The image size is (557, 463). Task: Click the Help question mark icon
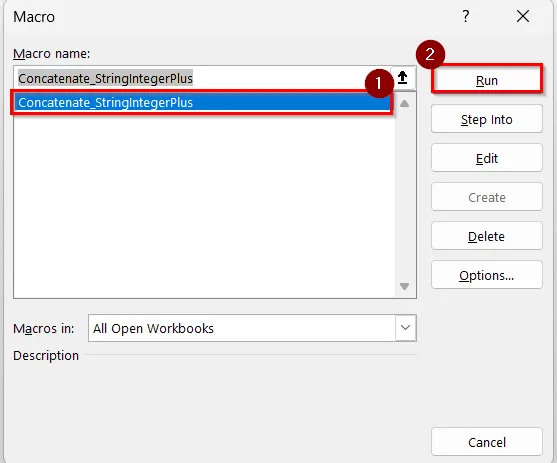tap(466, 16)
